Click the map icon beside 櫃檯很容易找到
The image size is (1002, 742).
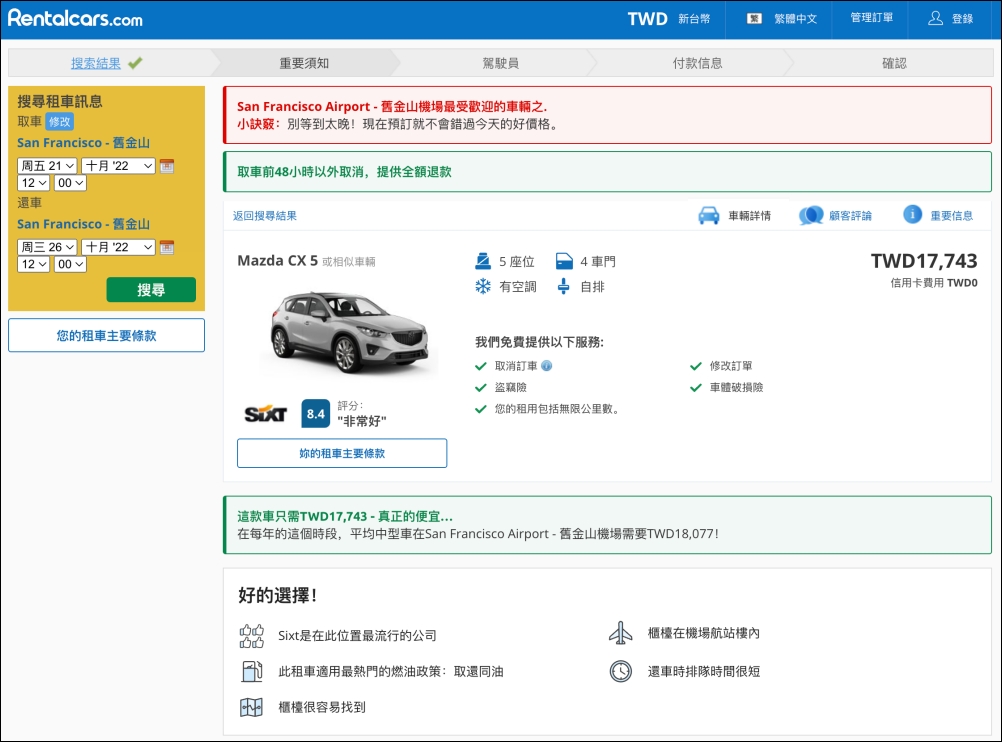251,707
